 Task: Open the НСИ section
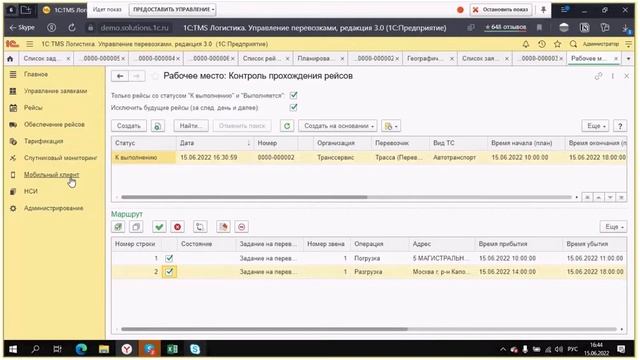[31, 191]
